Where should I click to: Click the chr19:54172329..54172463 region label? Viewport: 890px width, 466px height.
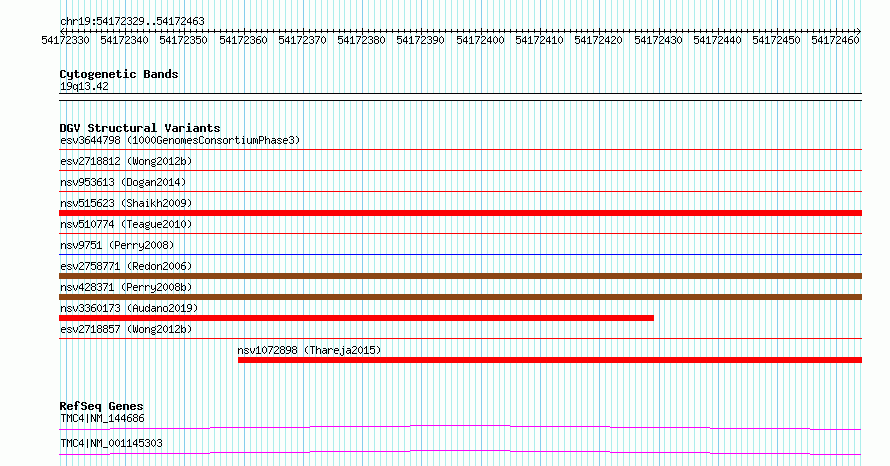coord(132,21)
